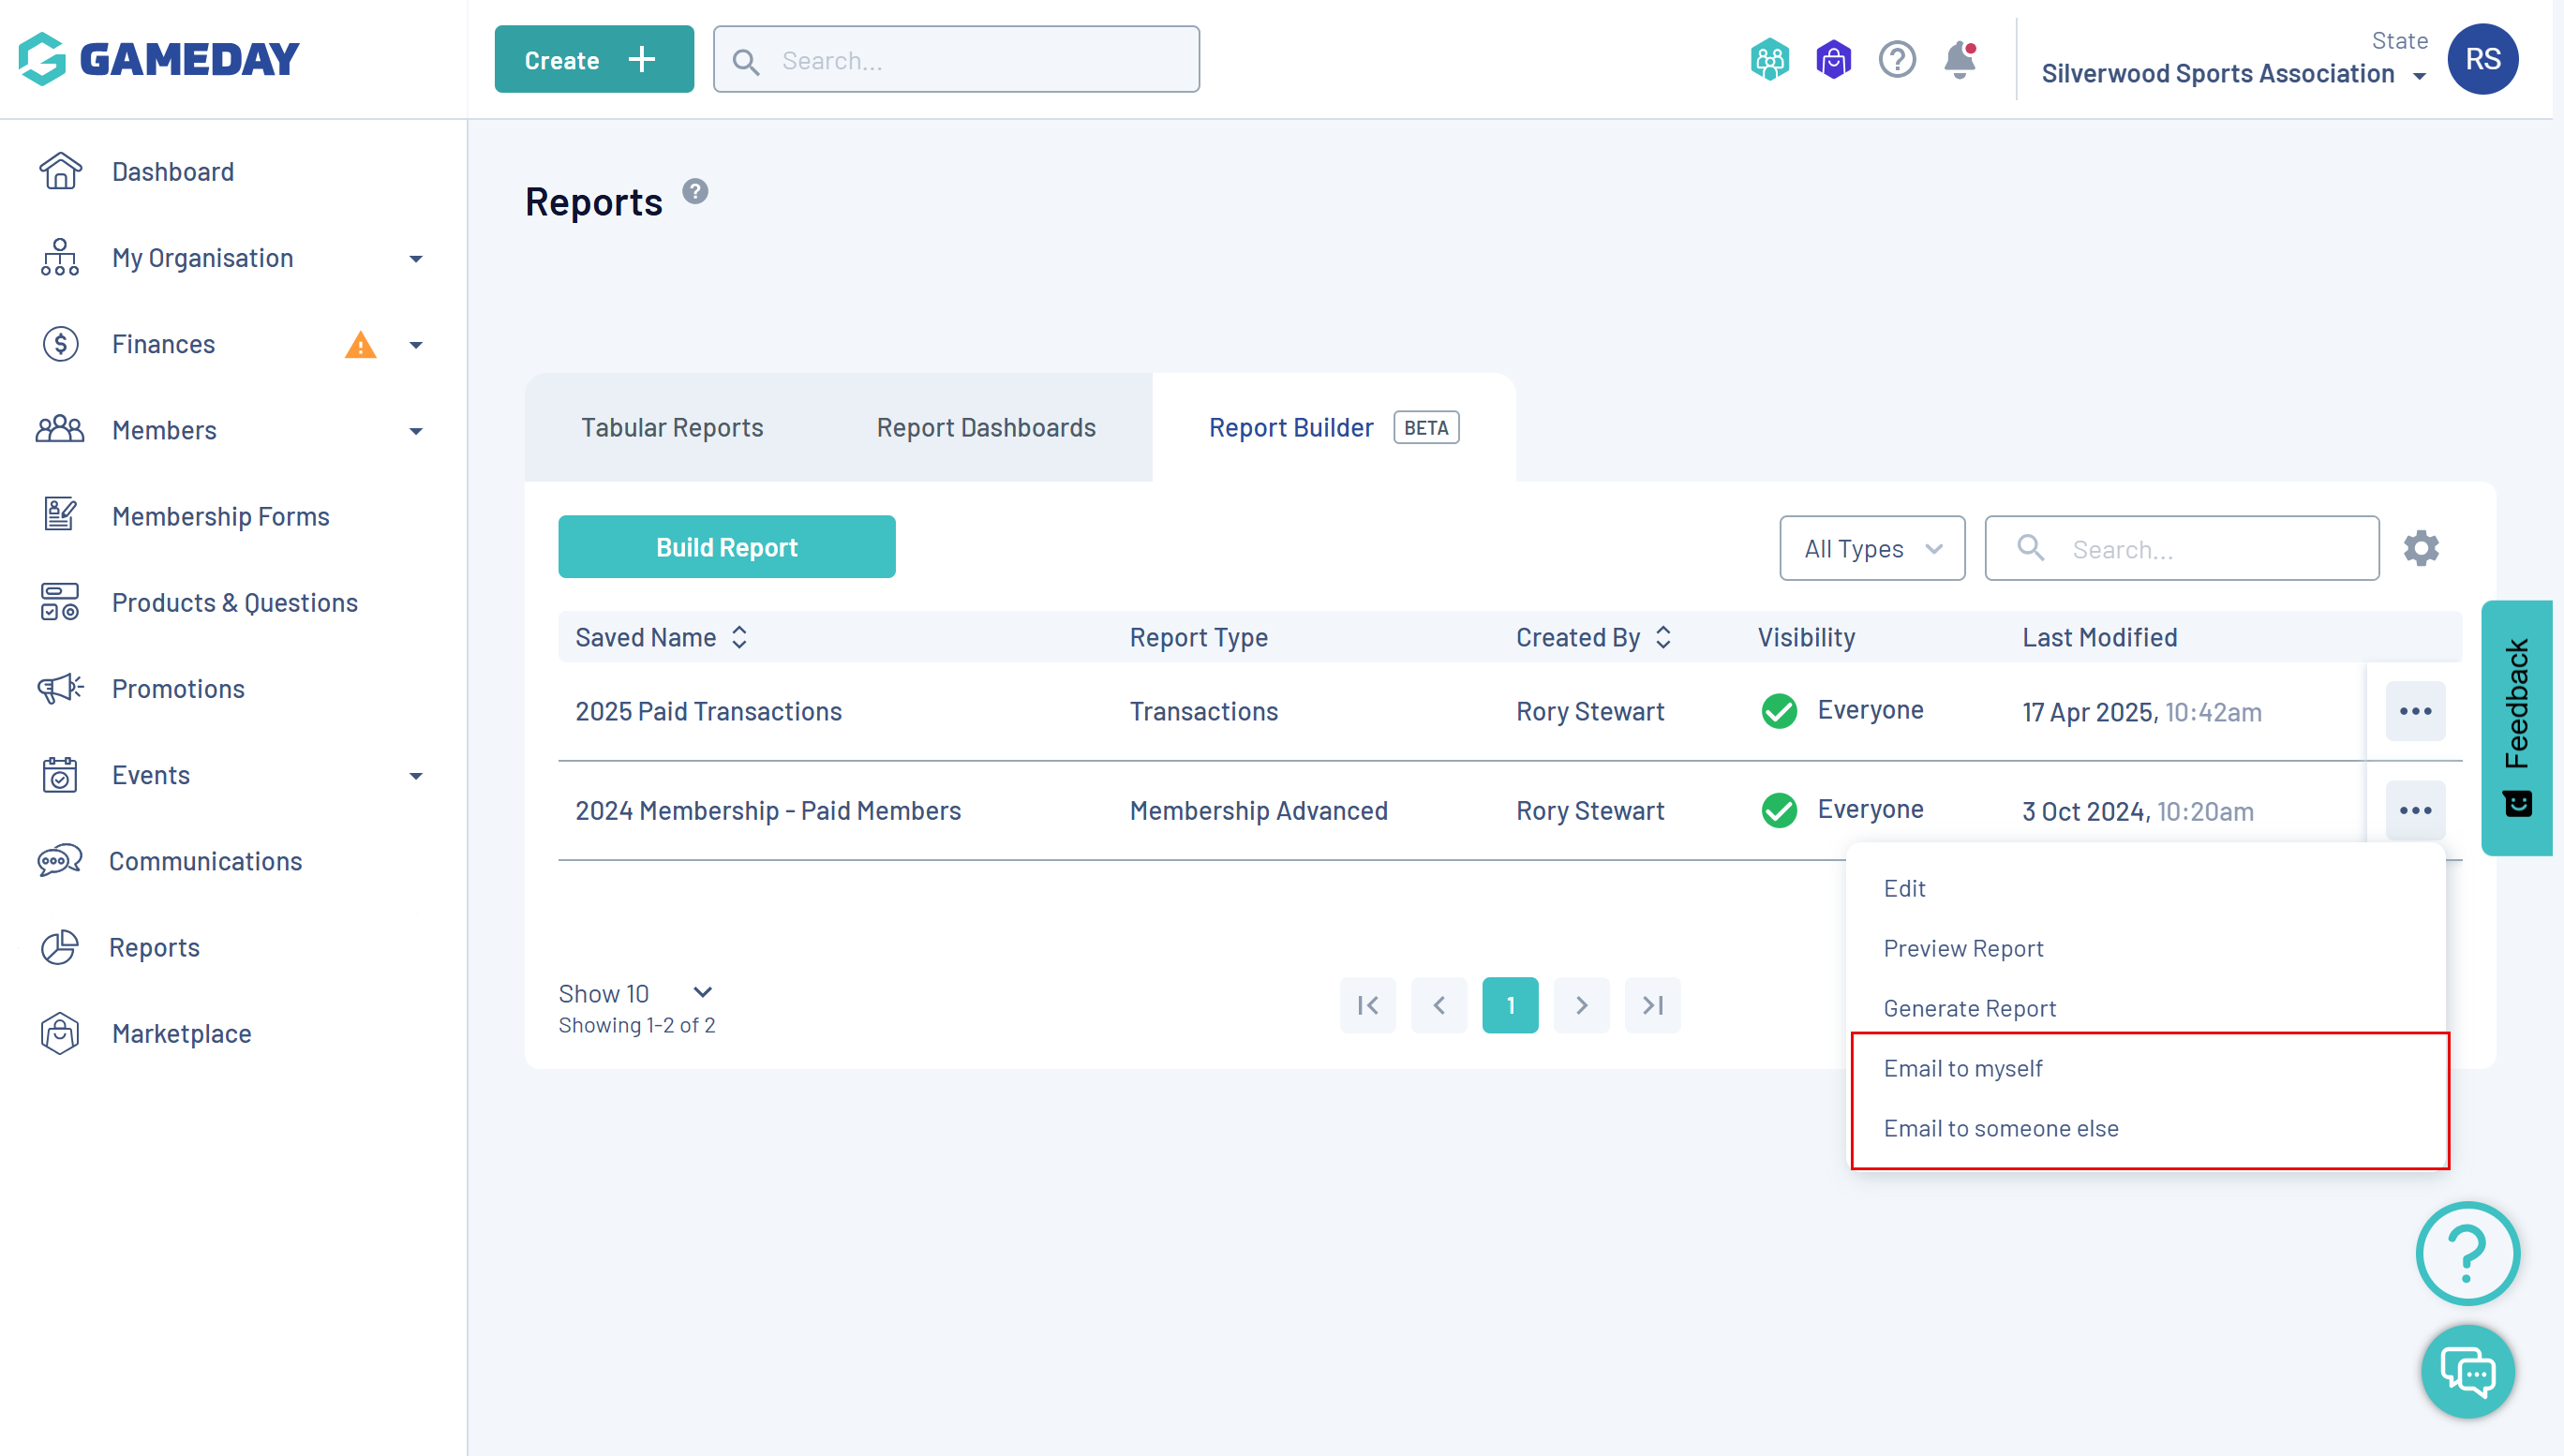This screenshot has width=2564, height=1456.
Task: Click the table settings gear icon
Action: pos(2421,548)
